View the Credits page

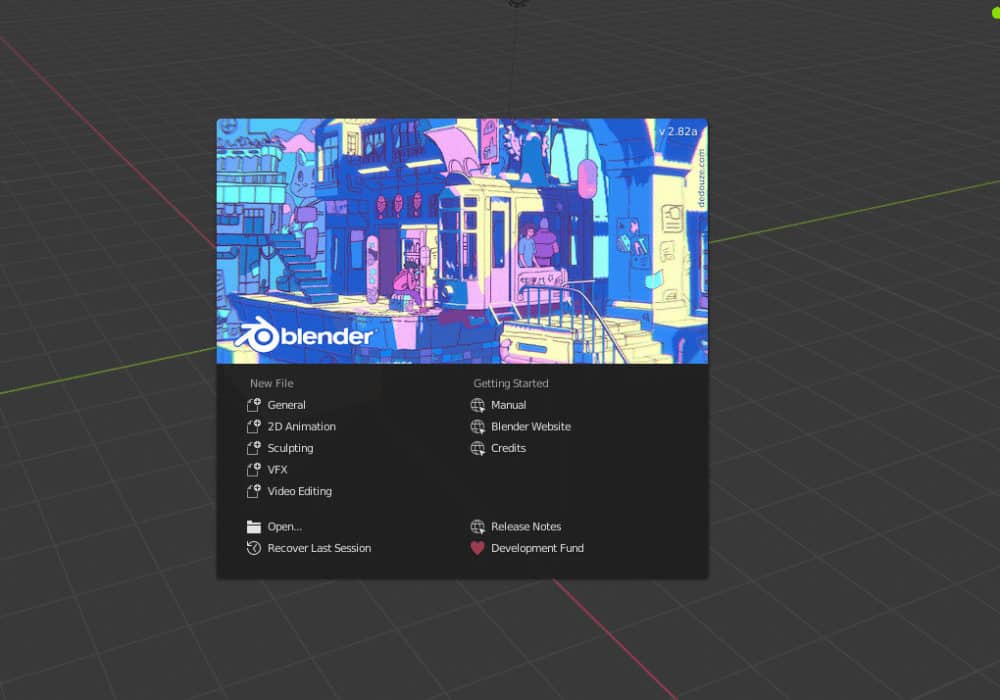coord(508,448)
